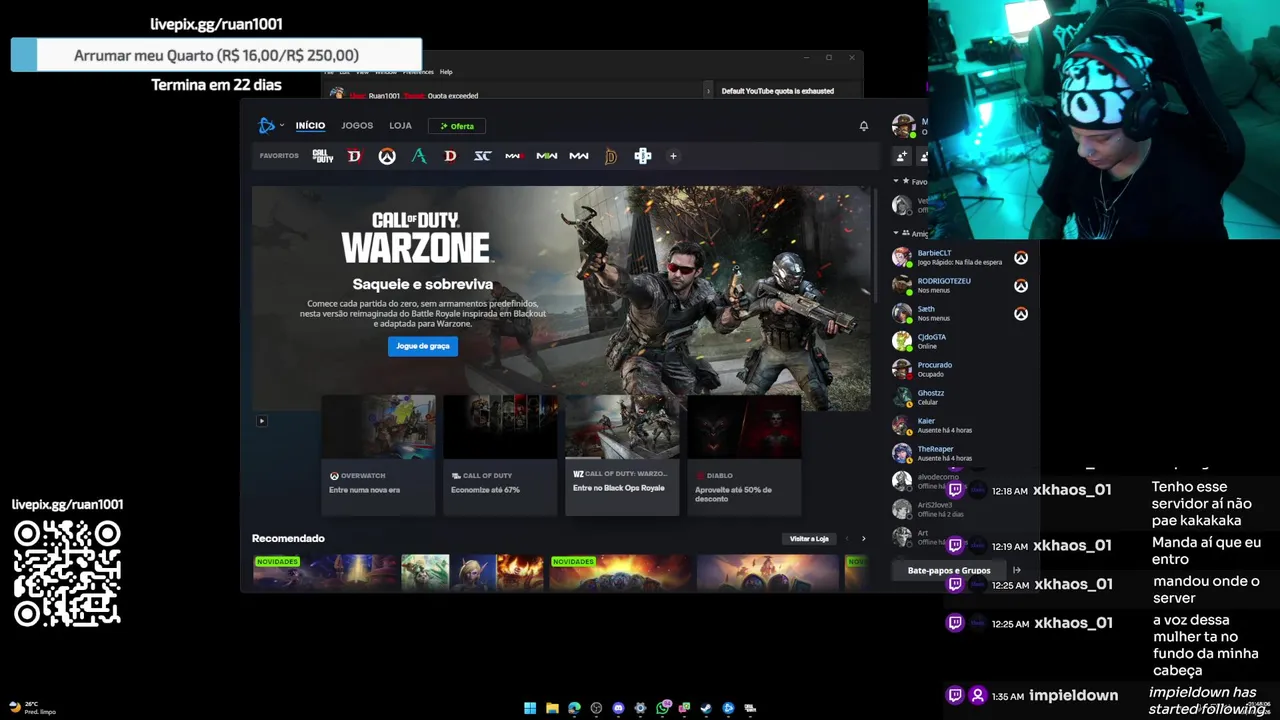Click Overwatch icon next to Sæth

coord(1021,314)
